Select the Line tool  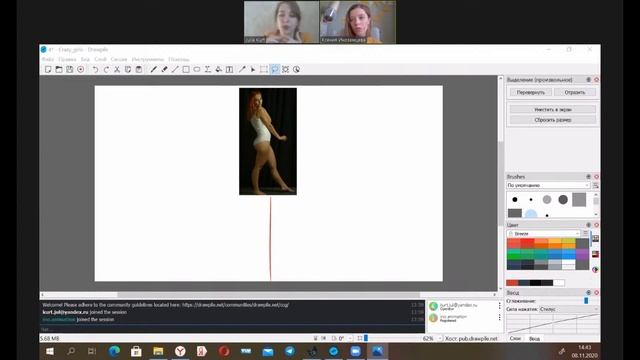point(175,69)
